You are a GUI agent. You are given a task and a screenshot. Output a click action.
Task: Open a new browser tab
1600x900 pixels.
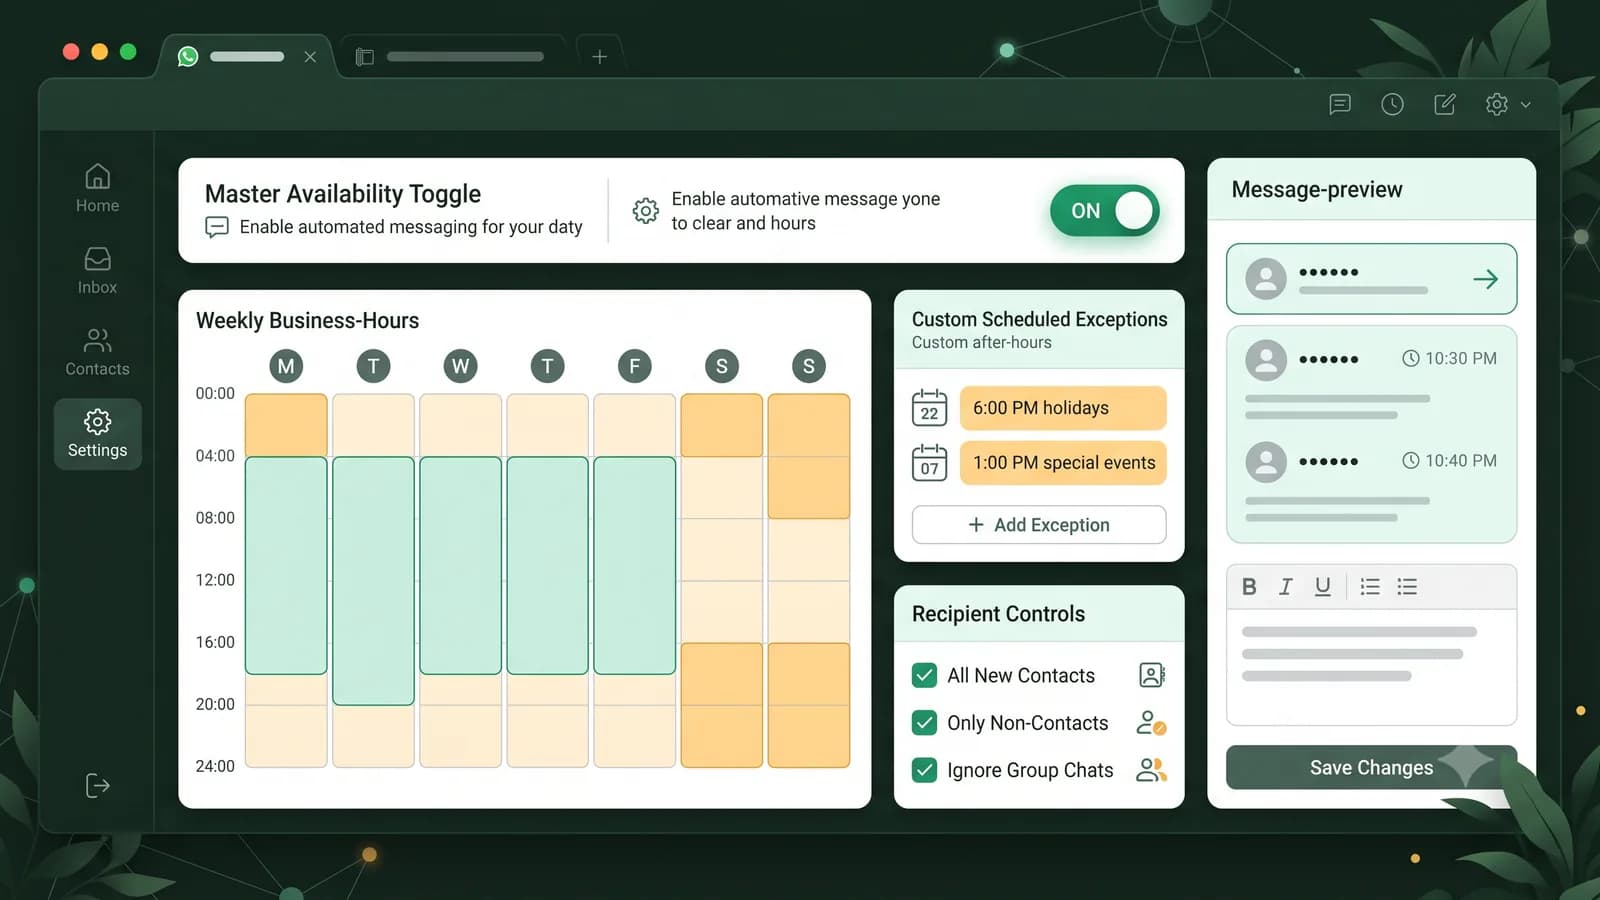click(x=599, y=57)
